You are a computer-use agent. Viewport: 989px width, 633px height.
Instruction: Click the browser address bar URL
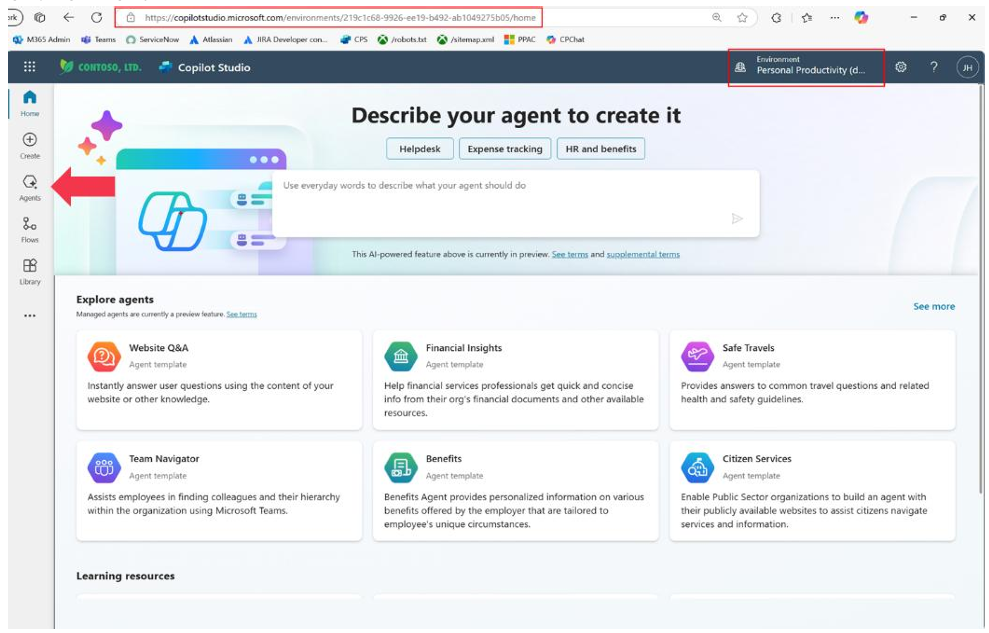(340, 18)
